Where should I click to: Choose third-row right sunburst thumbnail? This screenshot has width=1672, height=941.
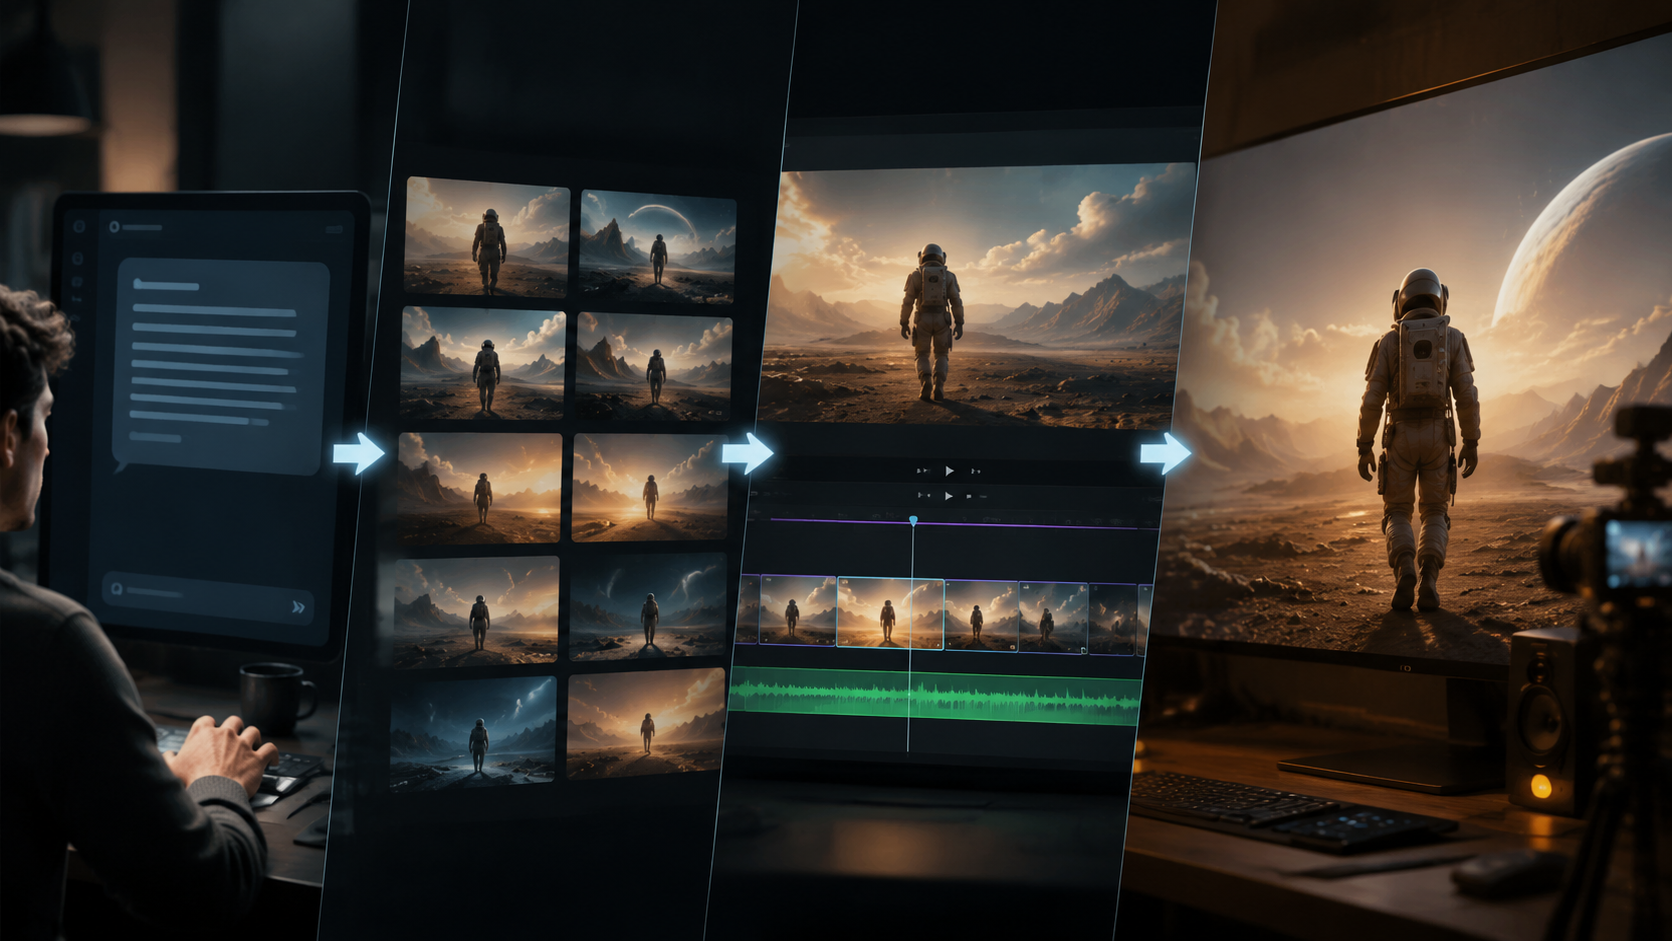coord(649,488)
